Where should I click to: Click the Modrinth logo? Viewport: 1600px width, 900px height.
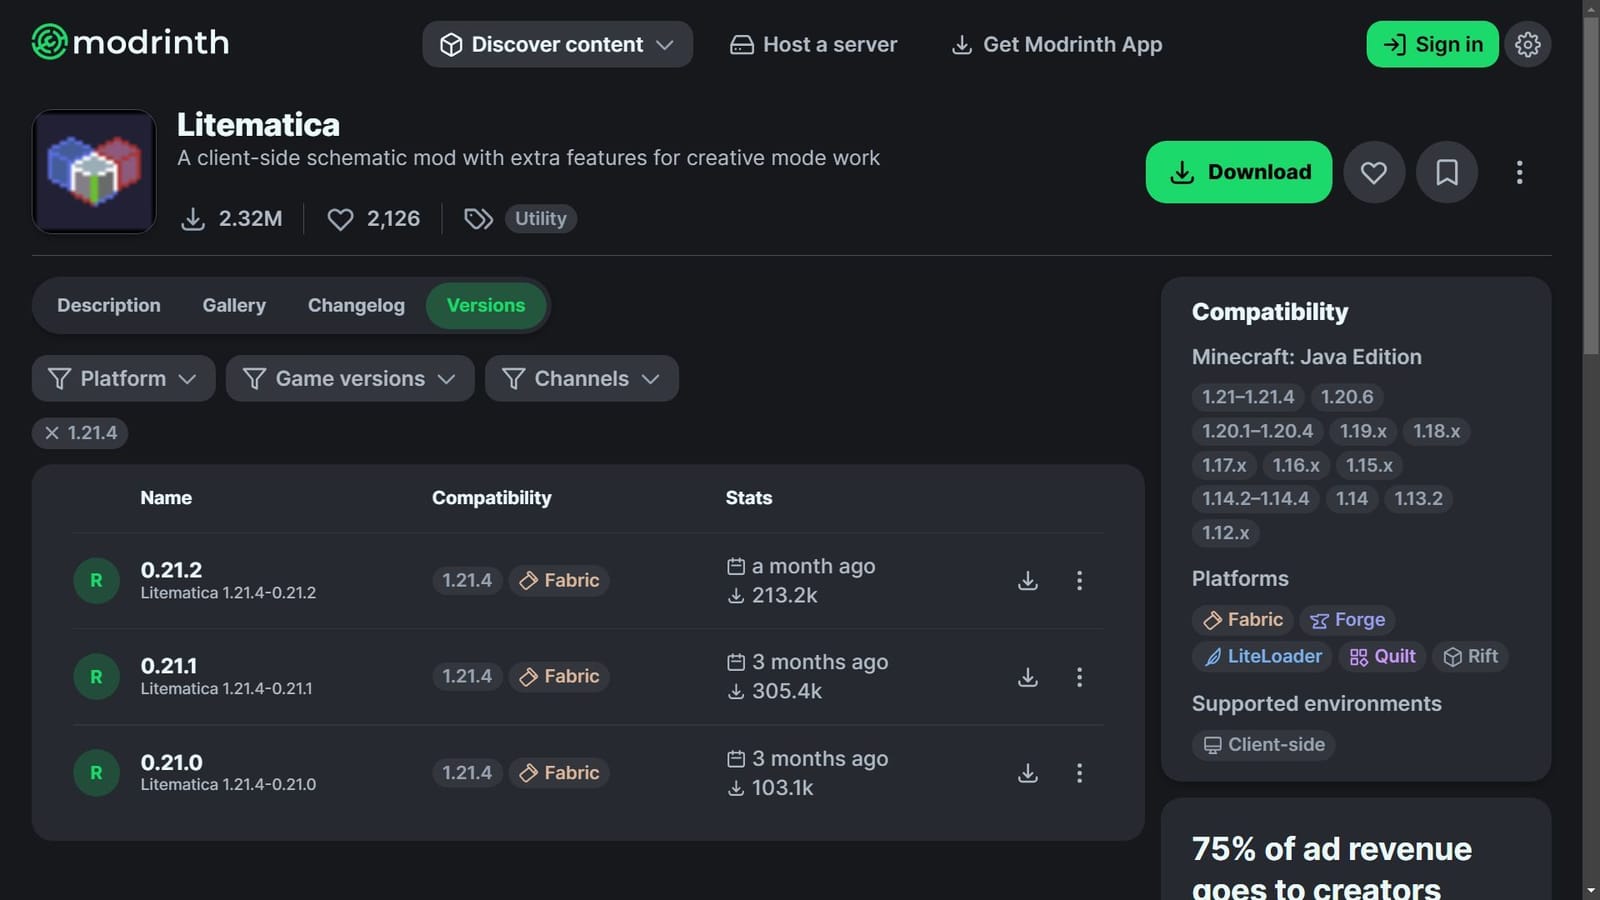click(131, 42)
